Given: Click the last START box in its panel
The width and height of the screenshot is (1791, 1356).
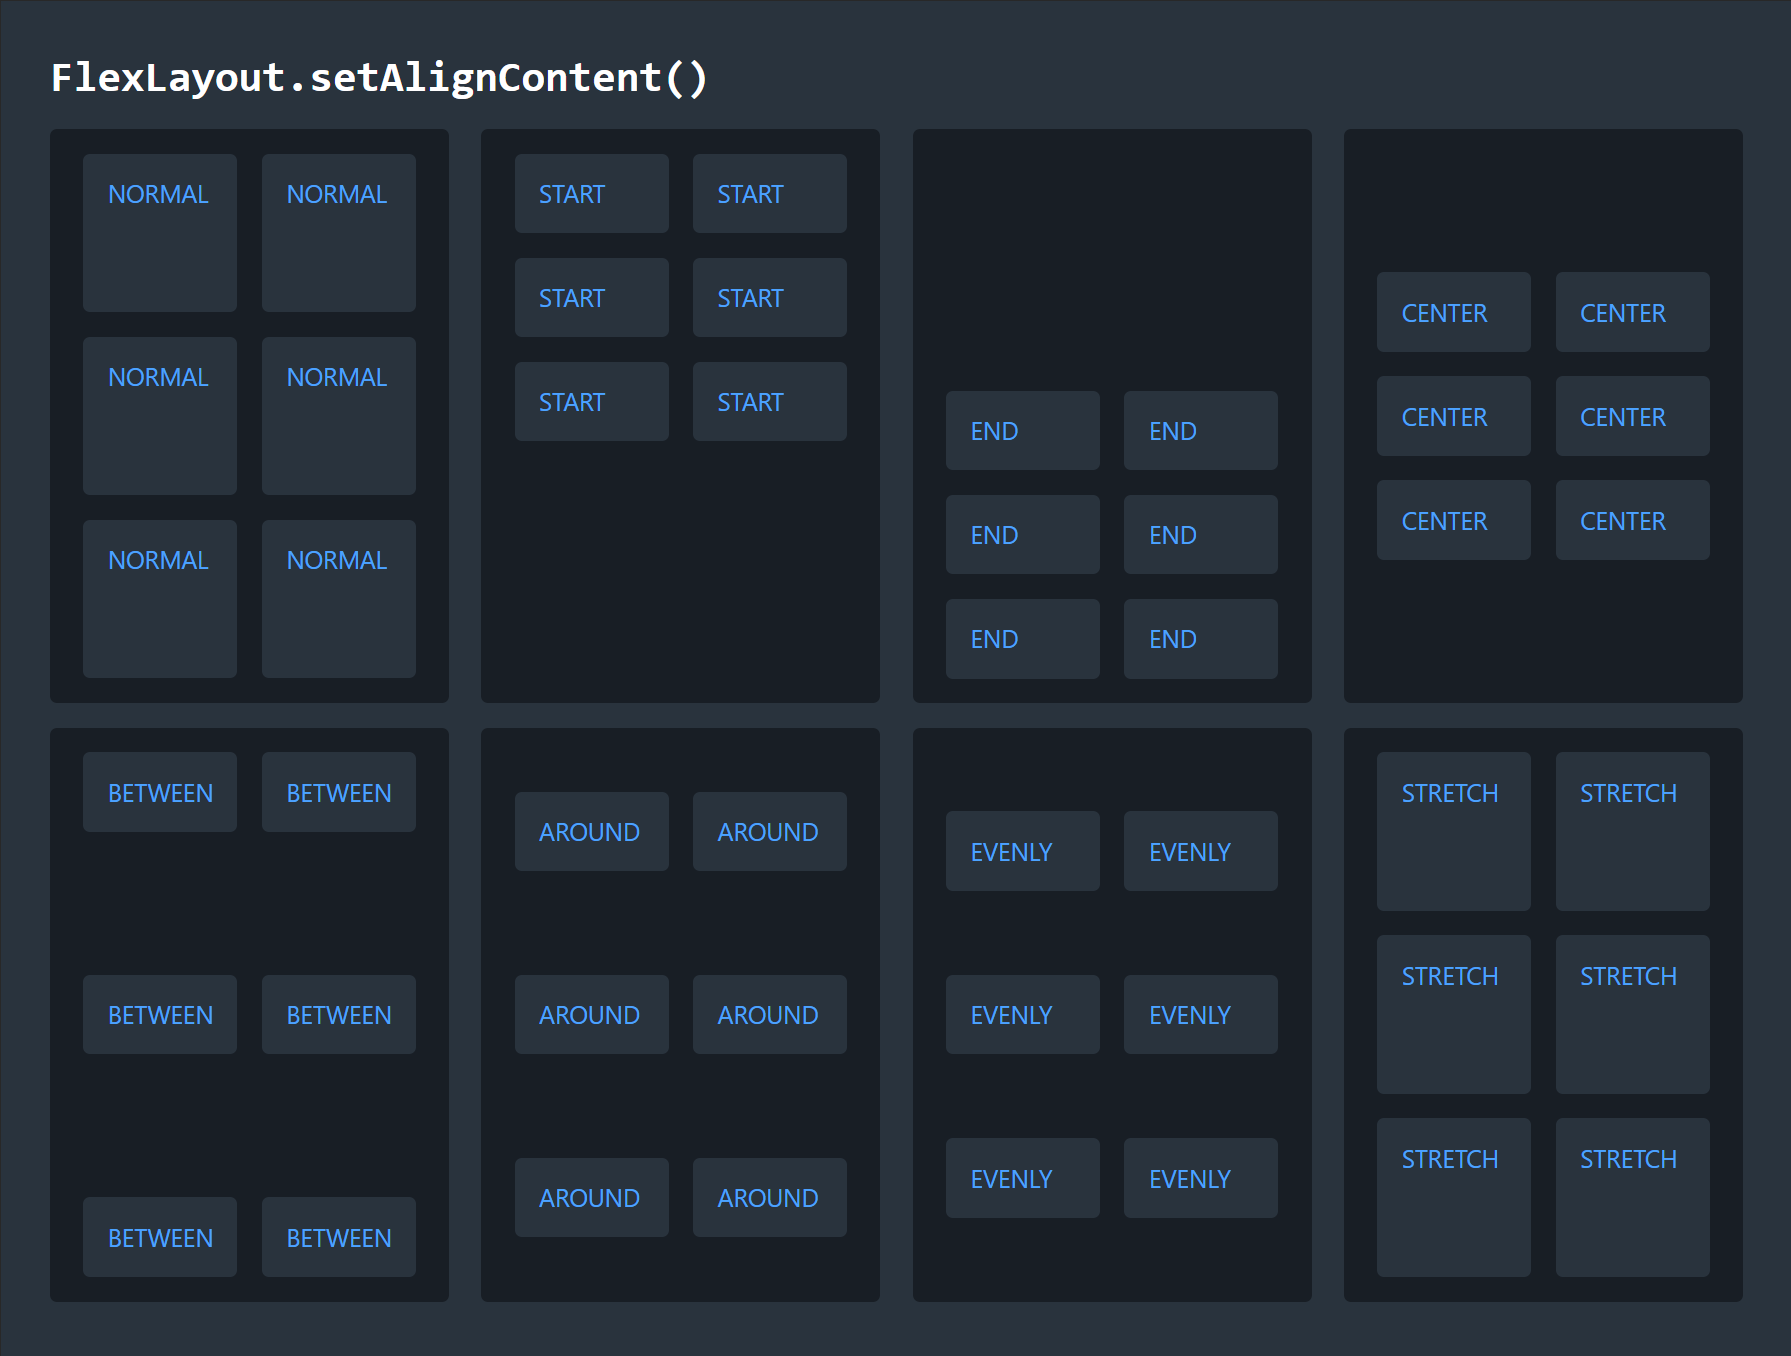Looking at the screenshot, I should coord(770,402).
